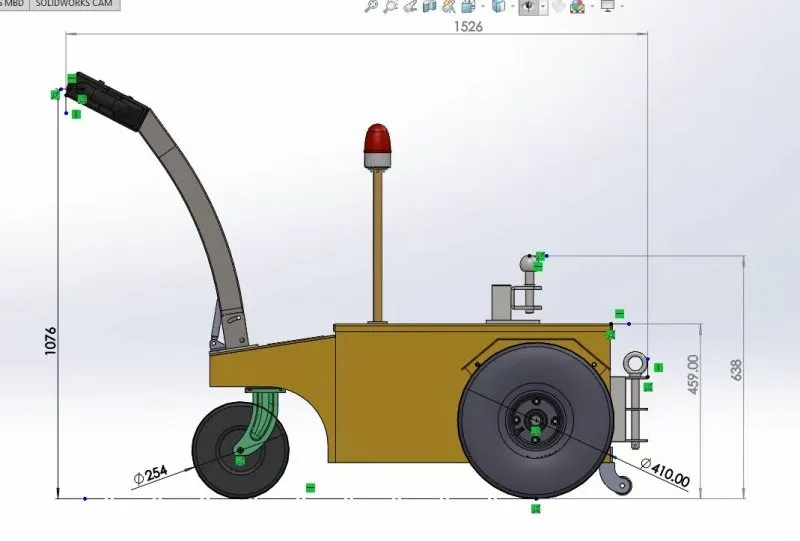This screenshot has width=800, height=541.
Task: Click the View Settings monitor icon
Action: point(606,6)
